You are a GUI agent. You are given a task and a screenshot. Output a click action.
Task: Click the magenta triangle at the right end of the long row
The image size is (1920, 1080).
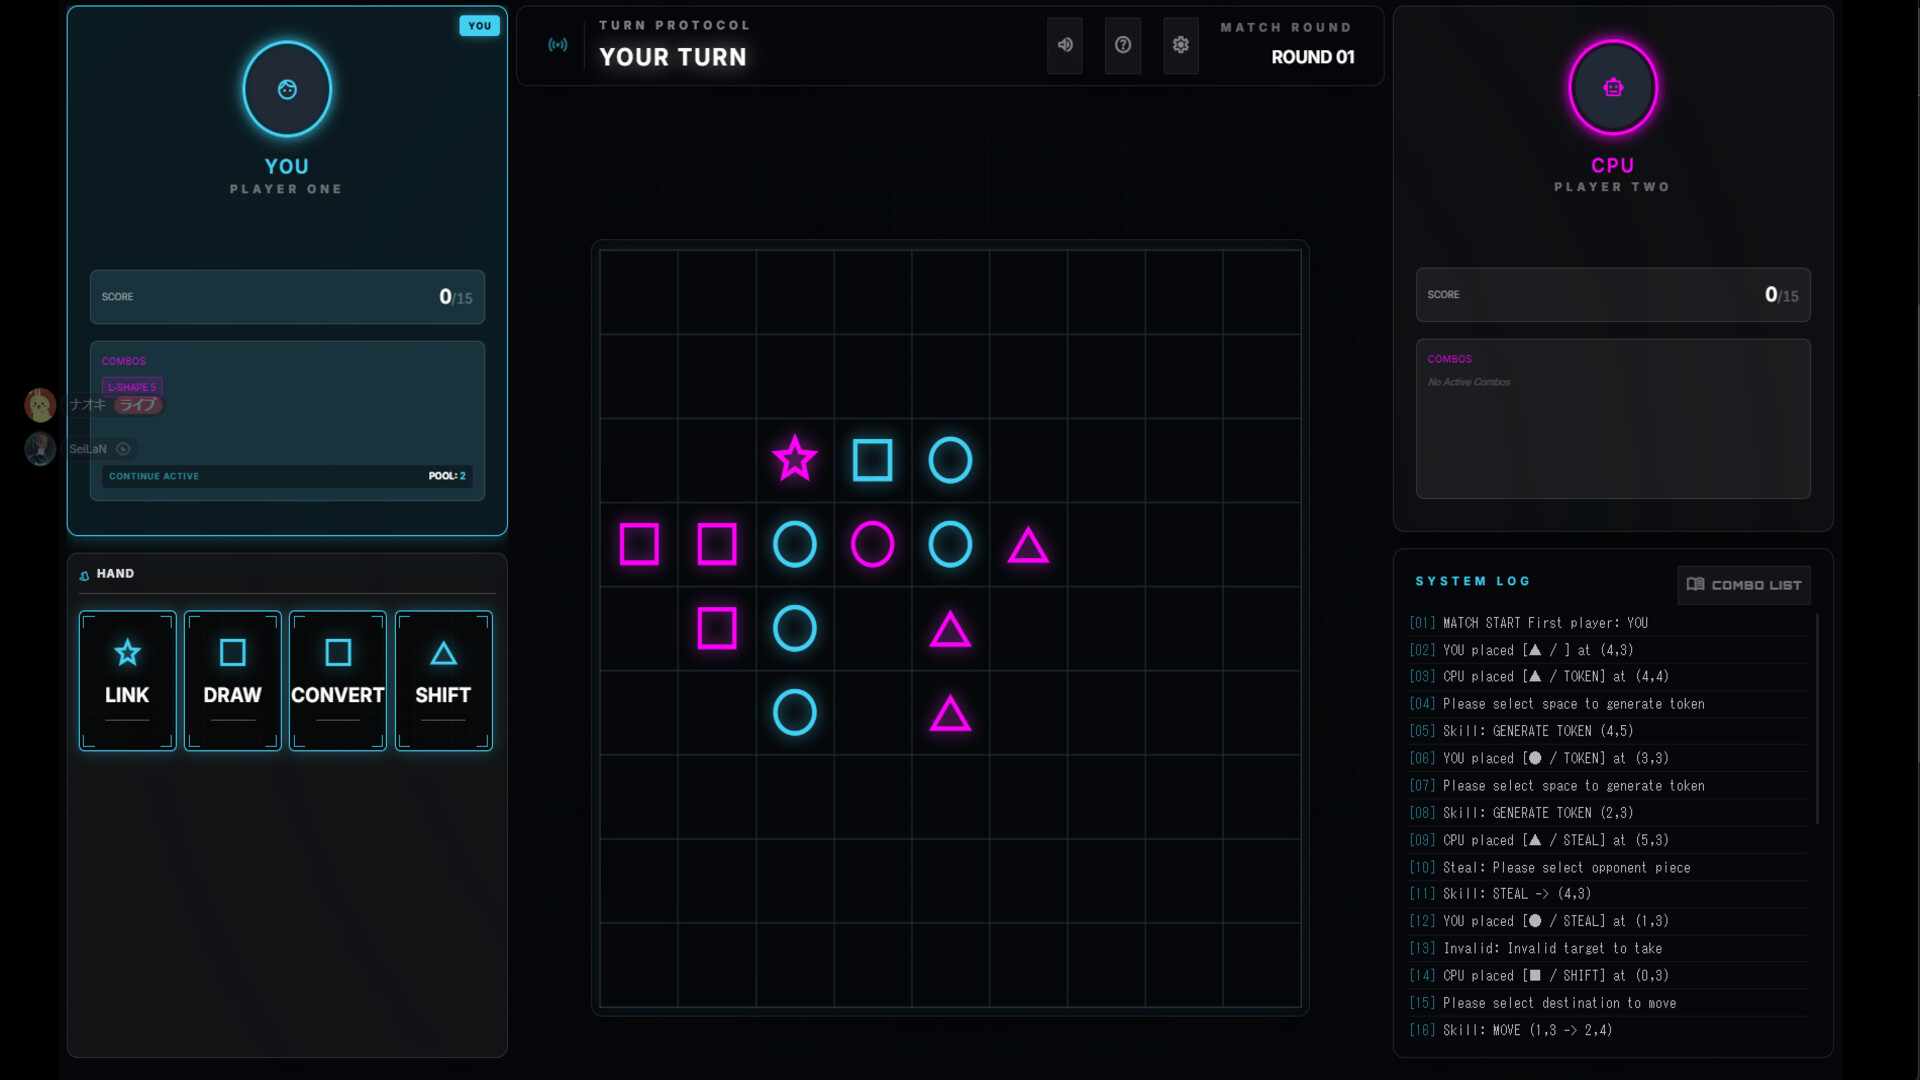[1028, 545]
